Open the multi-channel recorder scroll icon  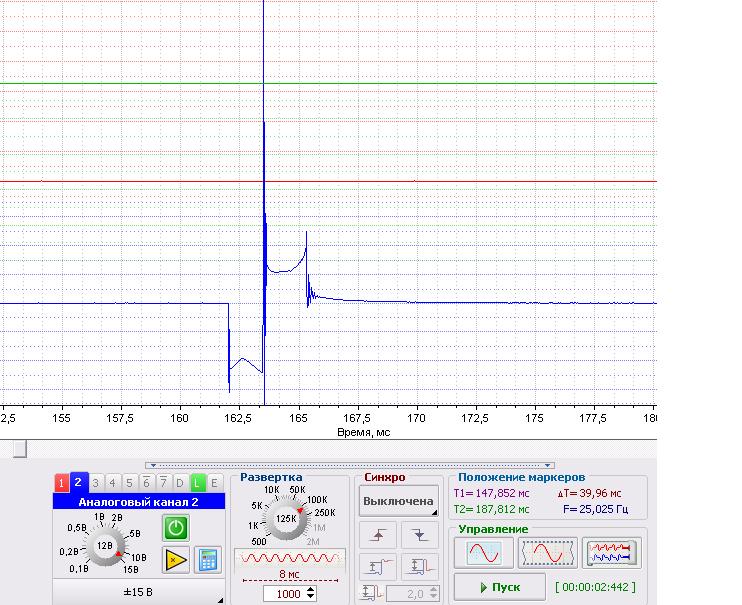(611, 553)
